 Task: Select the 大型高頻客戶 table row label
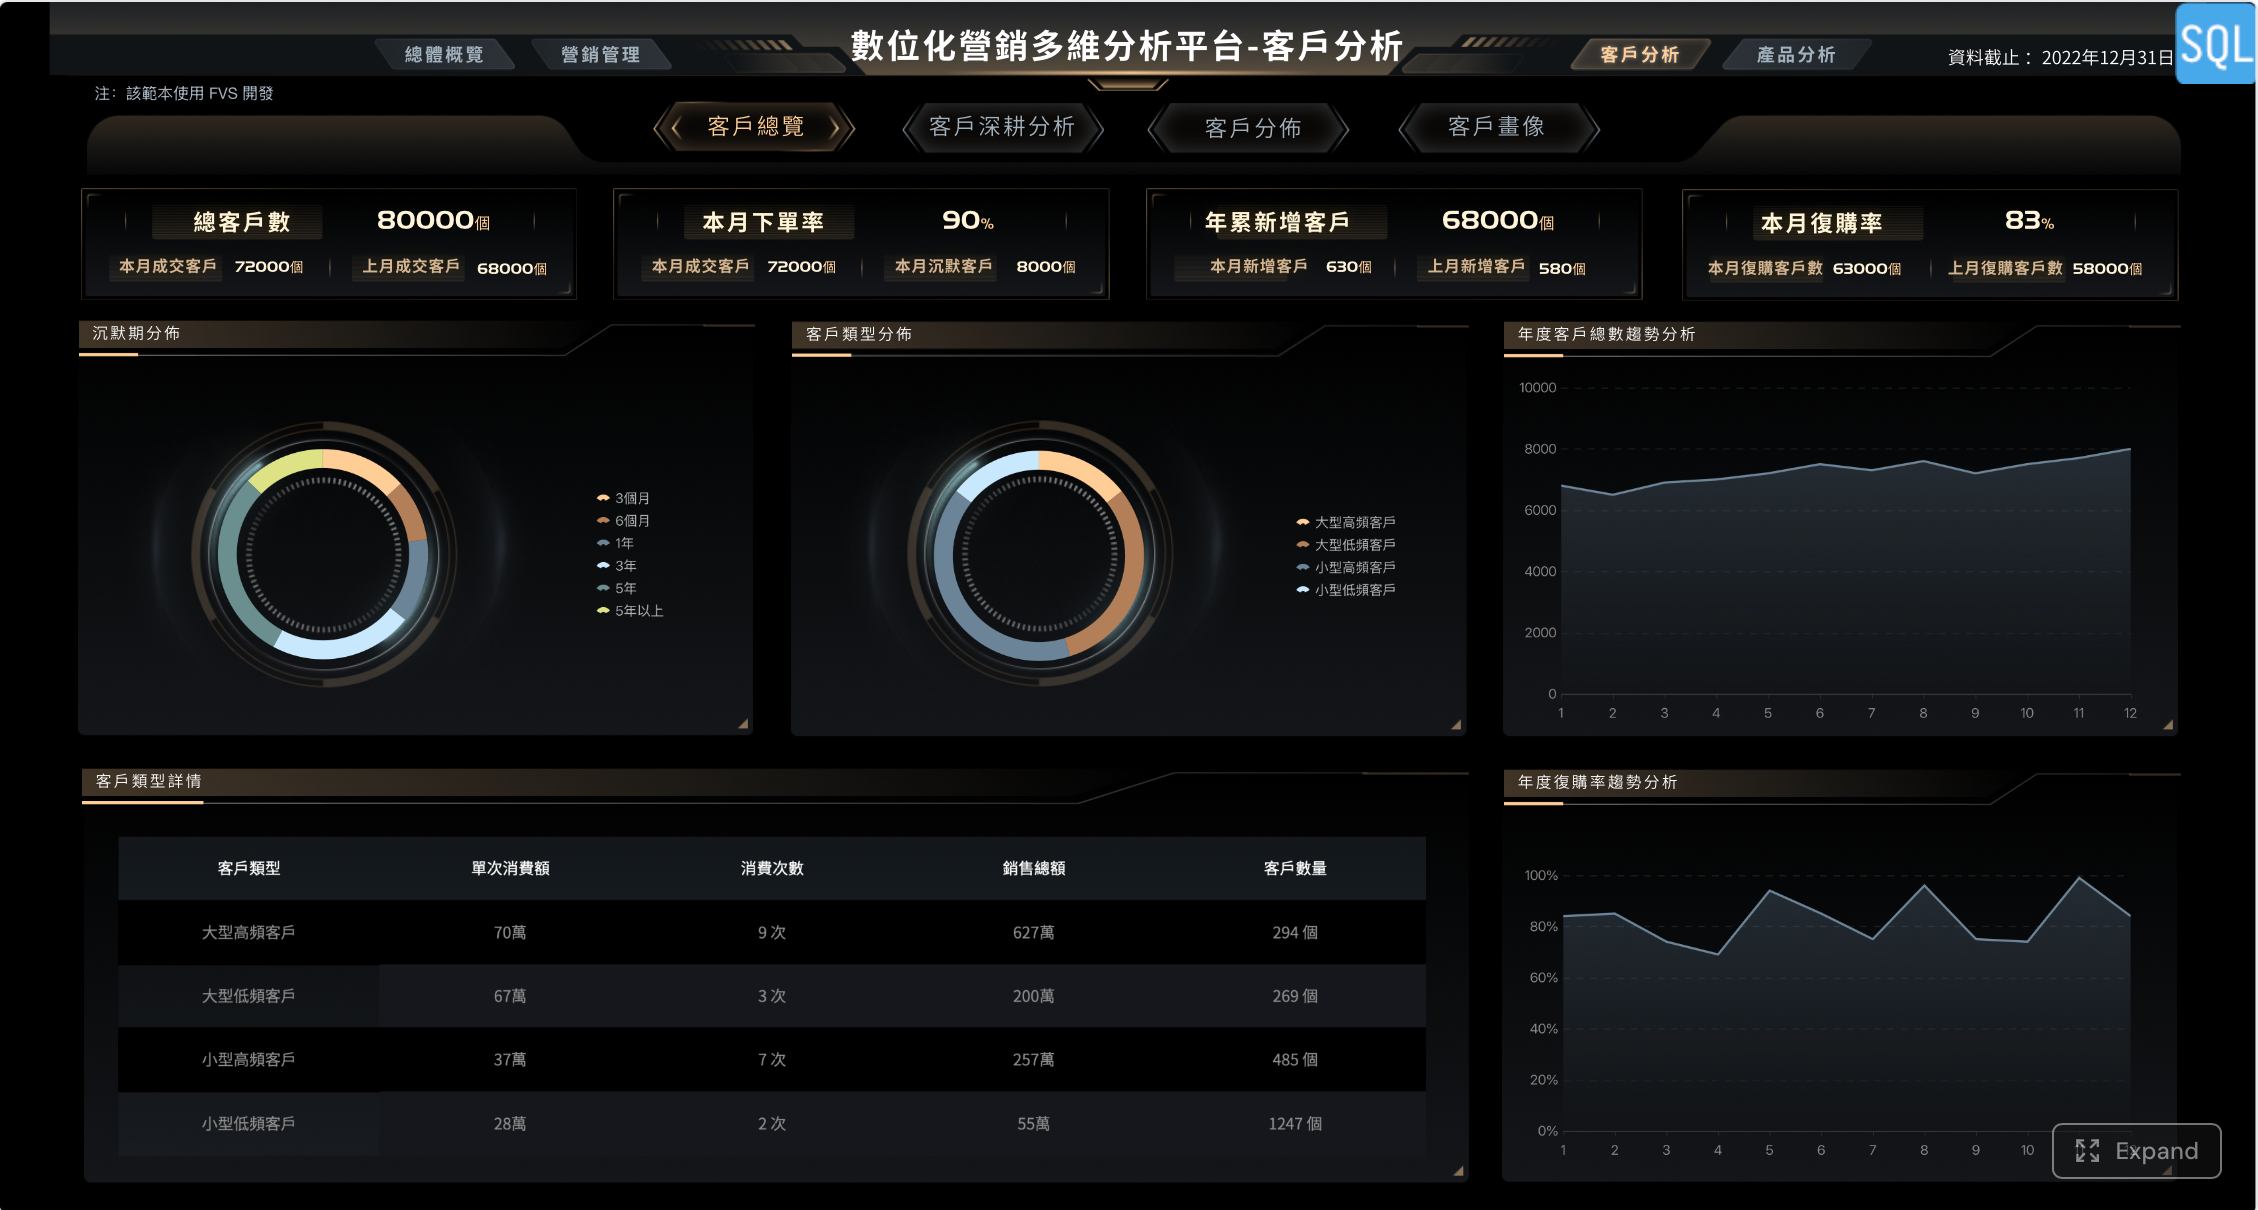tap(249, 932)
